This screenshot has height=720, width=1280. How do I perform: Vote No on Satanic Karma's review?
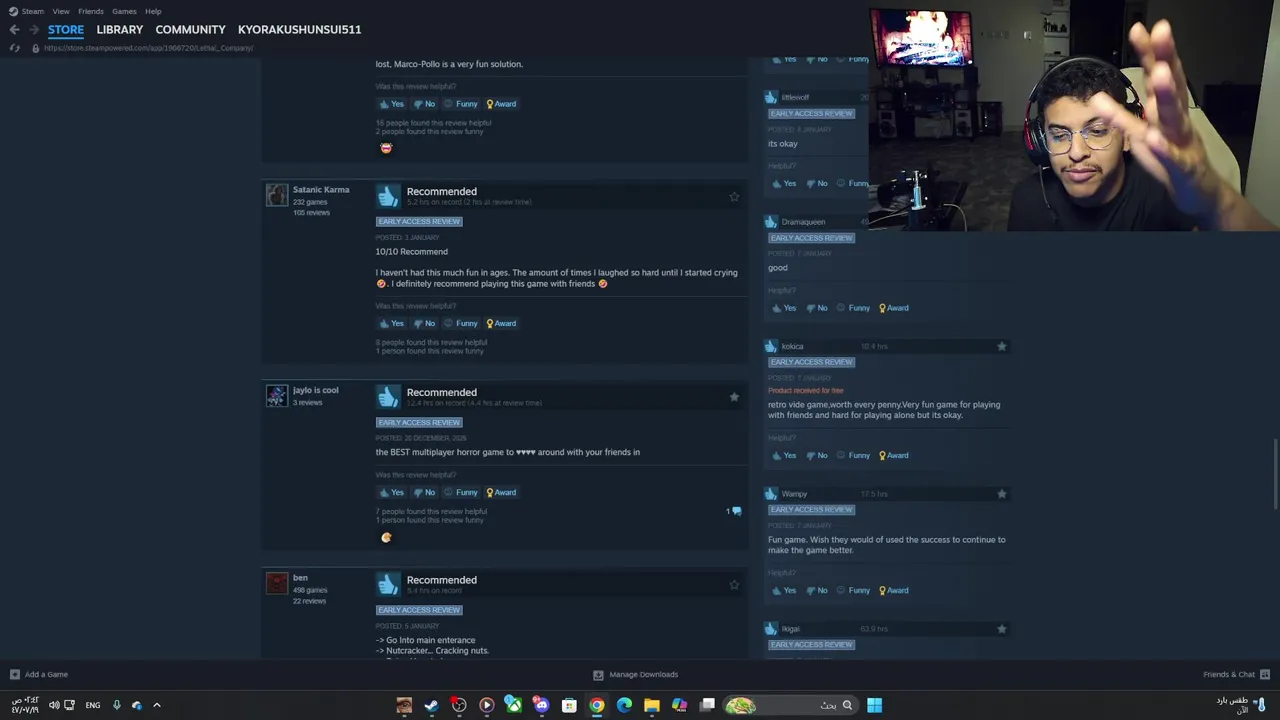point(424,323)
